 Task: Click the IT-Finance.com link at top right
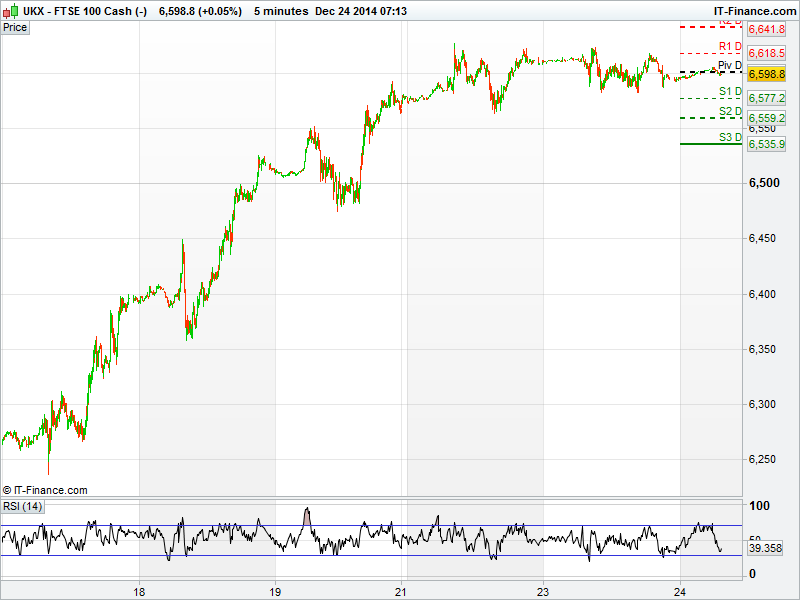pos(755,11)
